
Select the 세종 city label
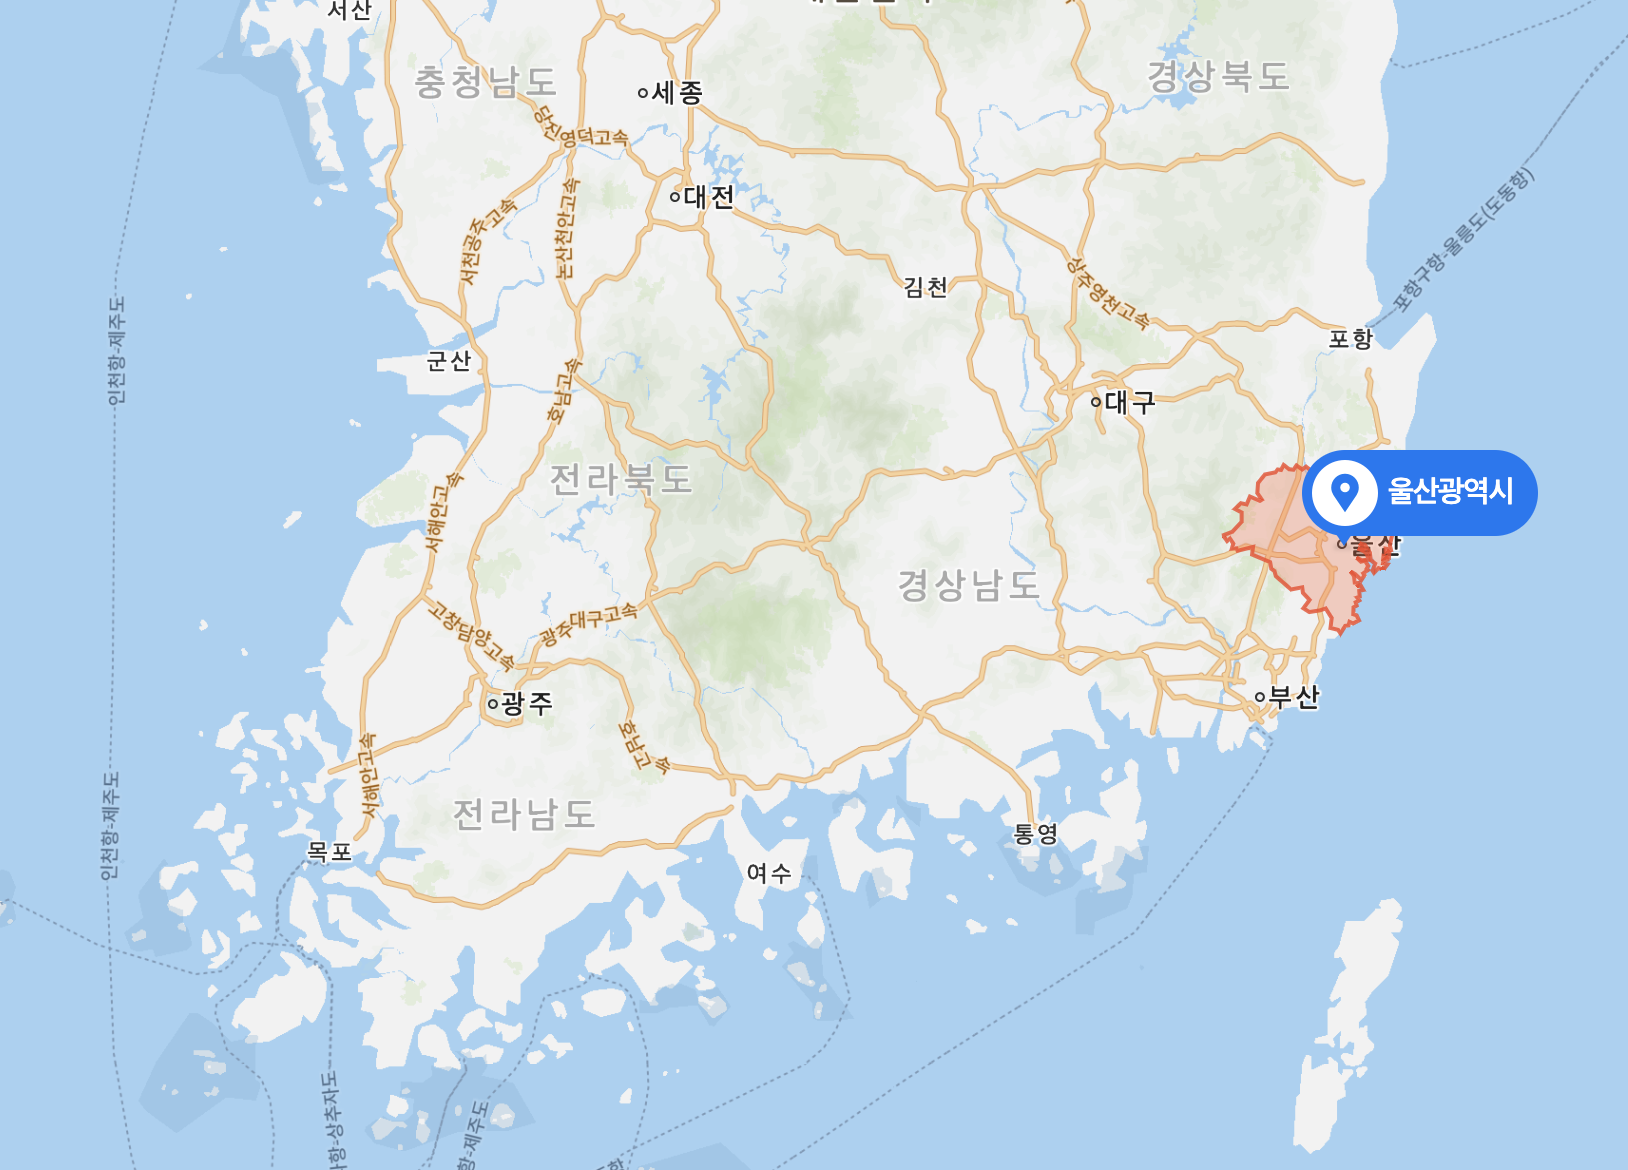(x=677, y=93)
